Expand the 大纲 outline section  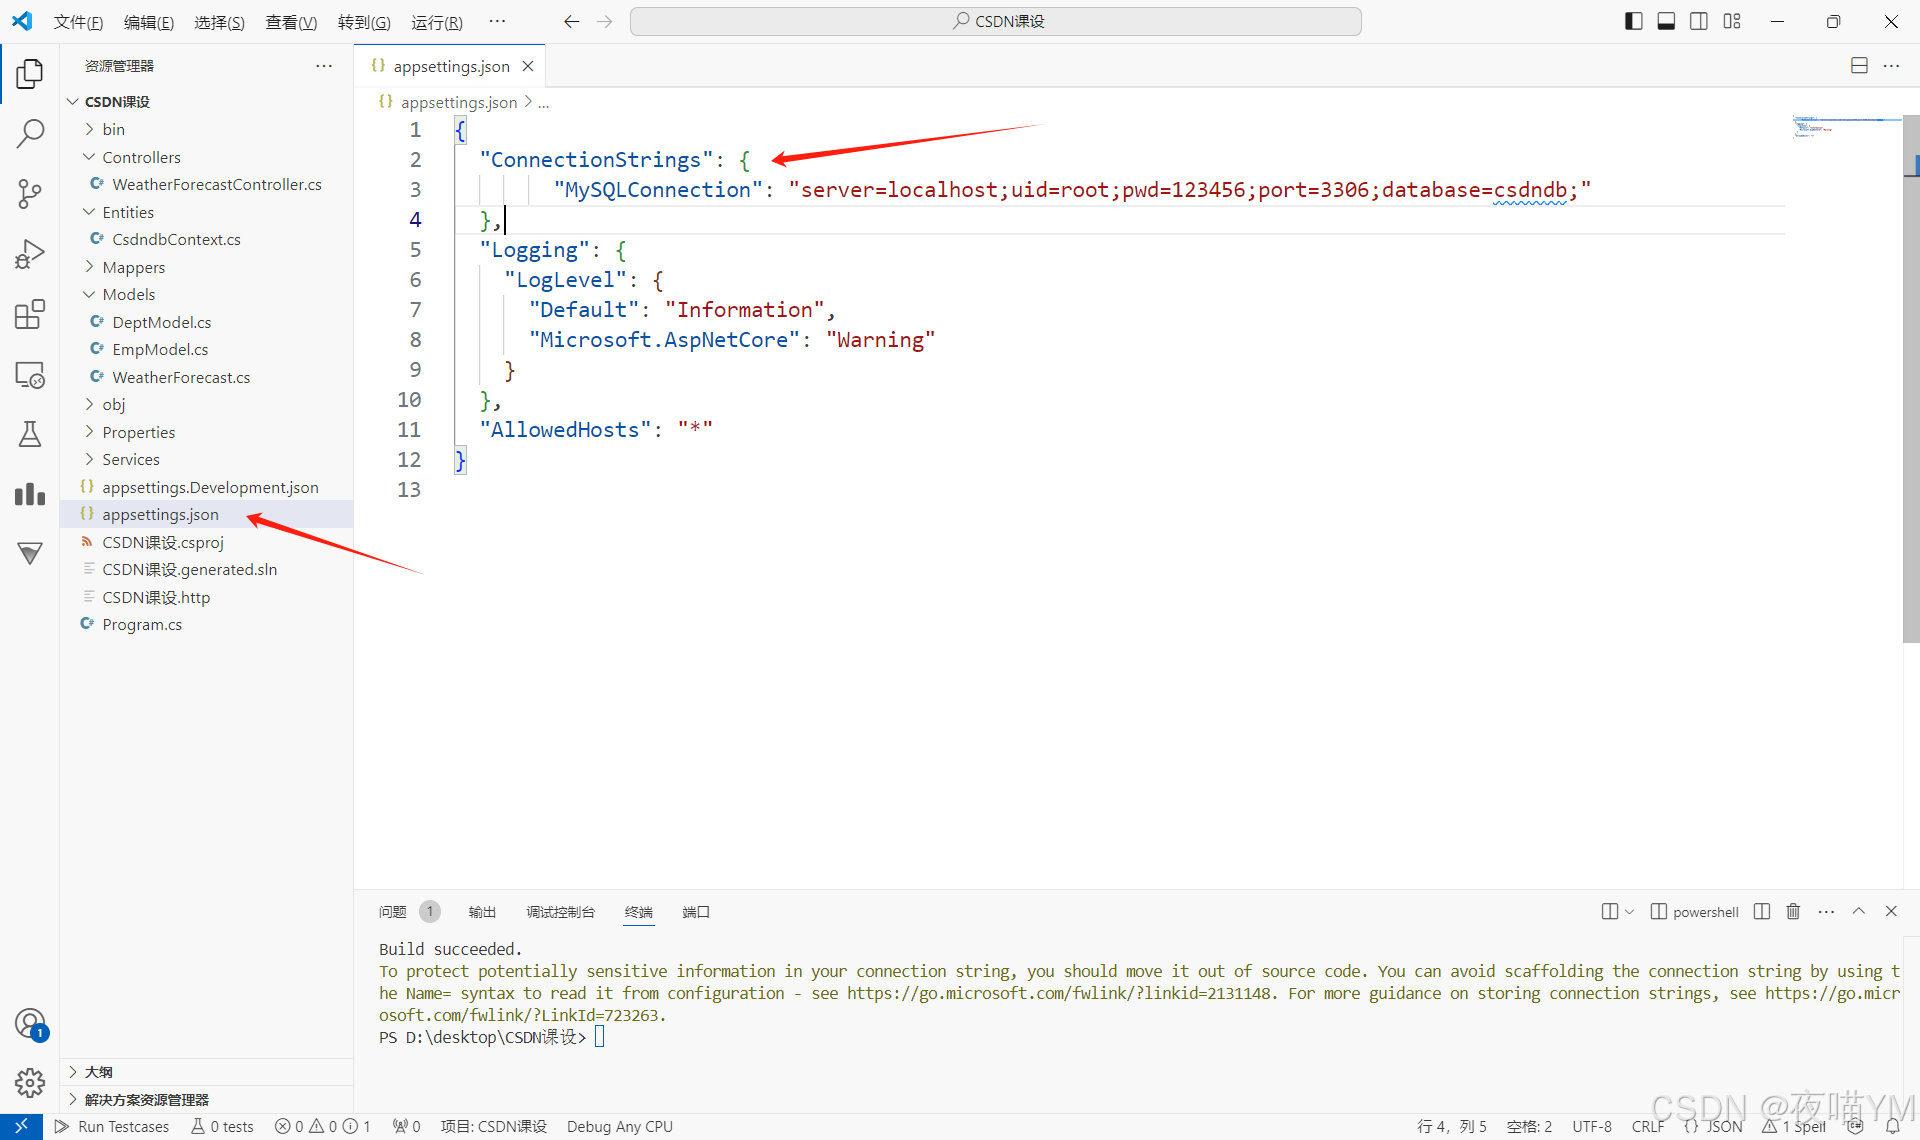[206, 1072]
